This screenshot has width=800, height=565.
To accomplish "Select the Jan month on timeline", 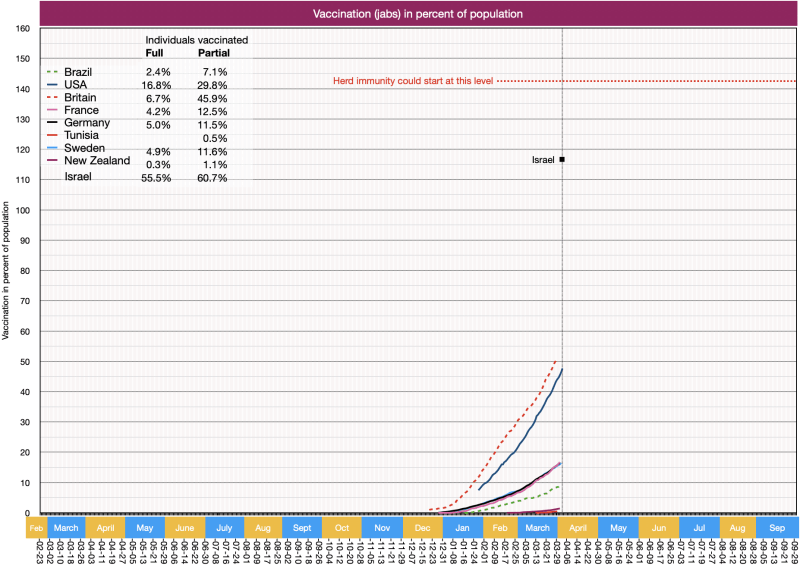I will coord(462,527).
